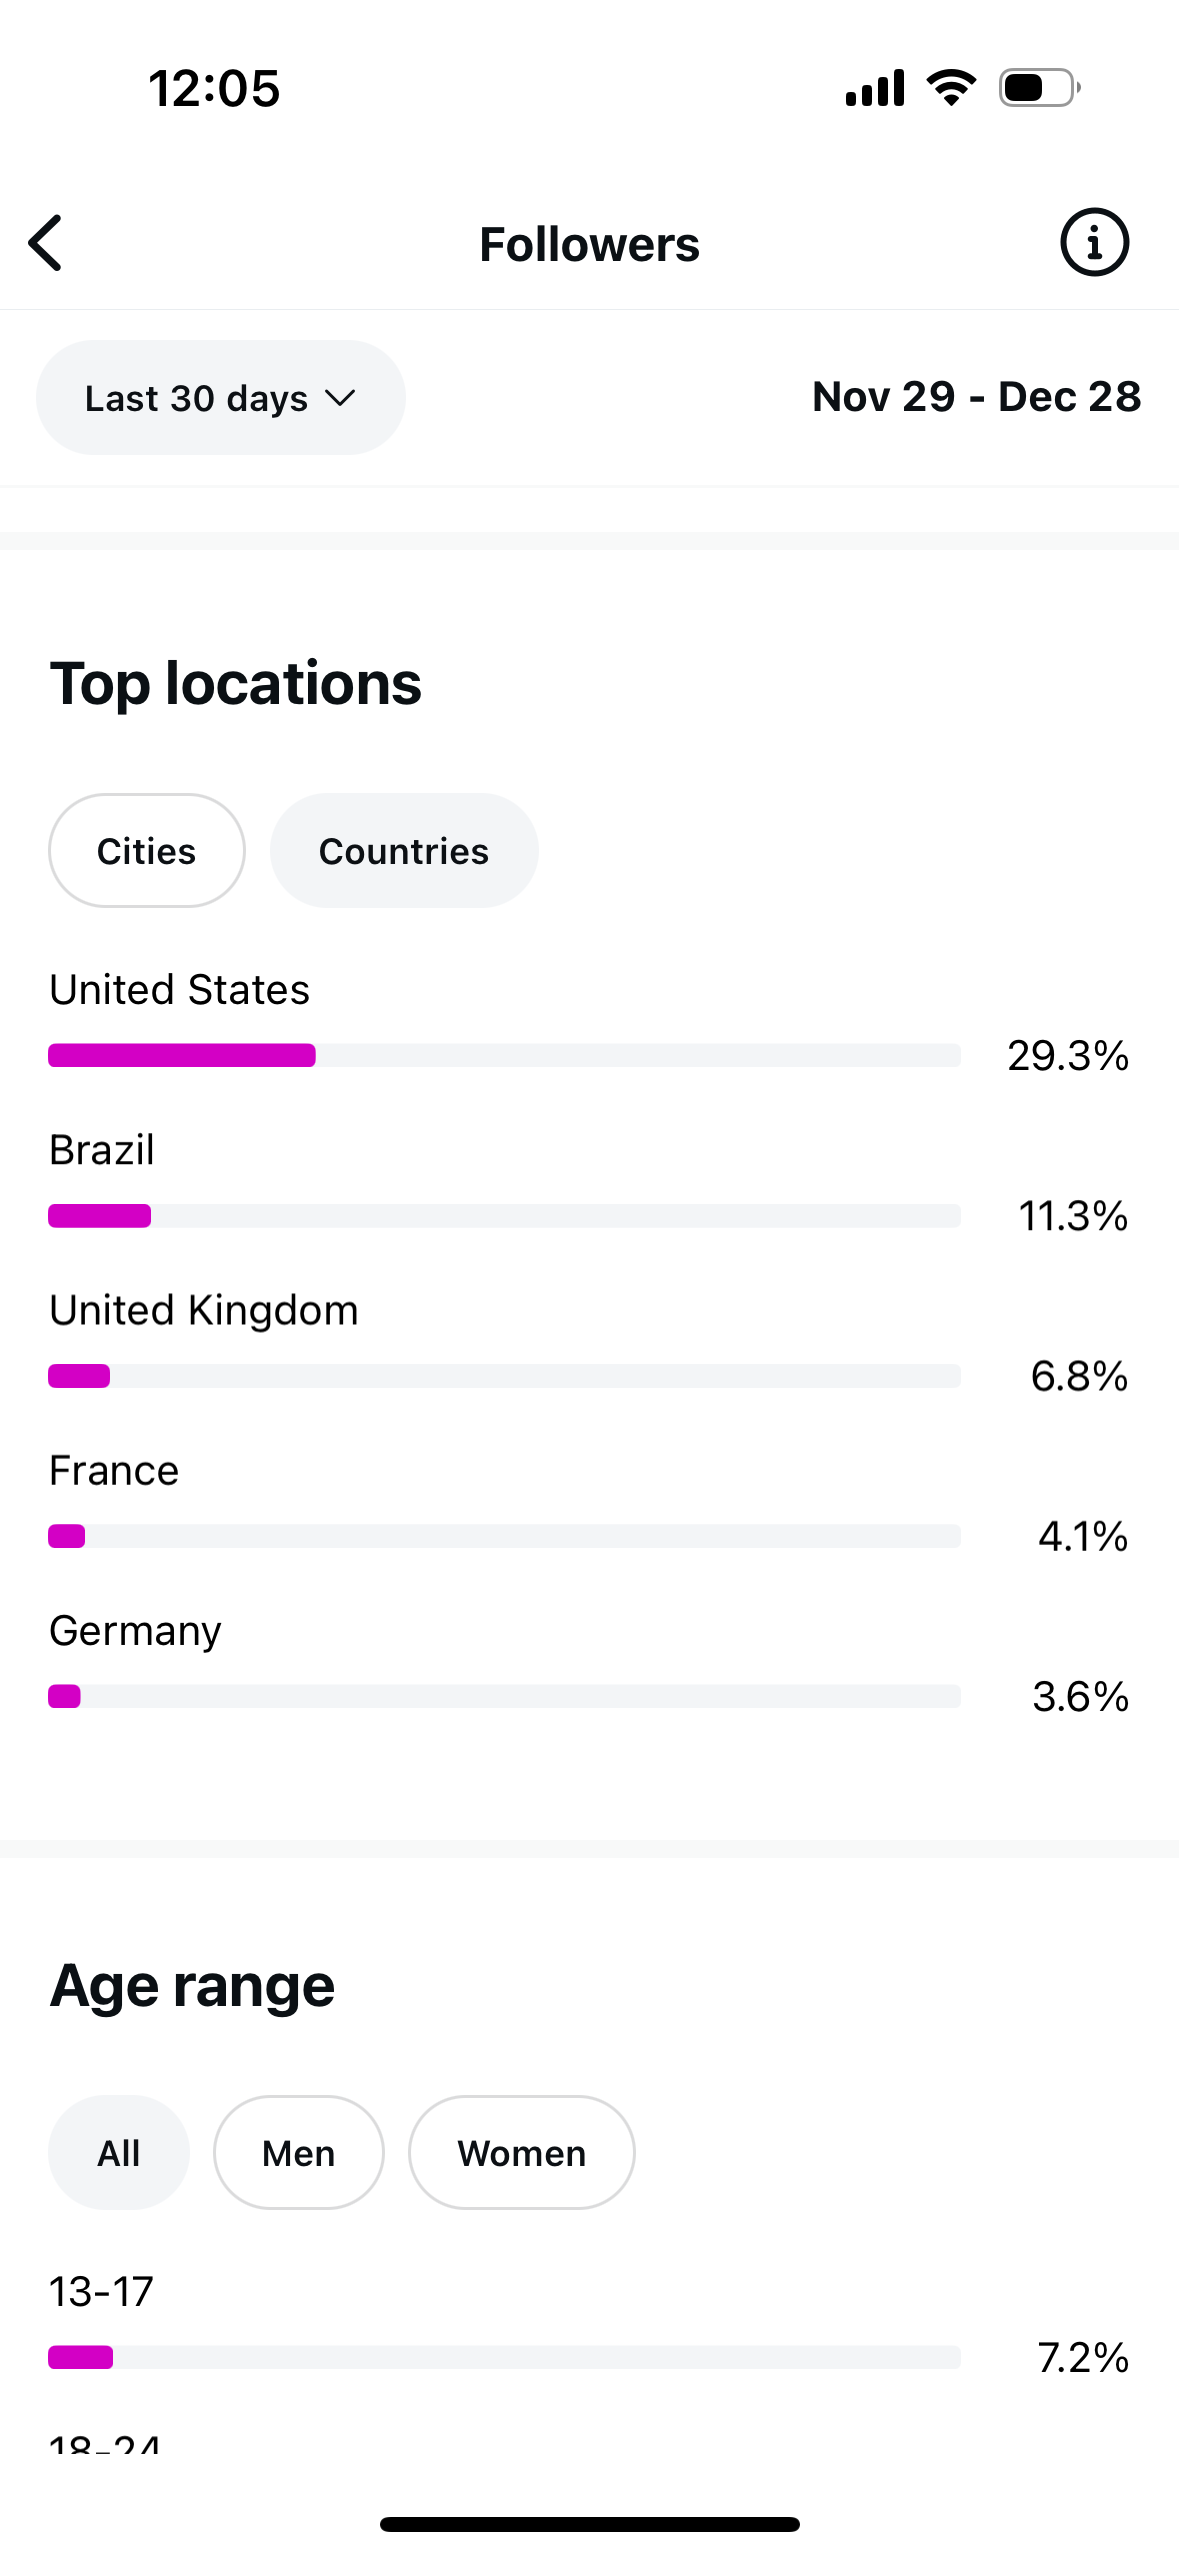Open the info icon

(x=1094, y=242)
